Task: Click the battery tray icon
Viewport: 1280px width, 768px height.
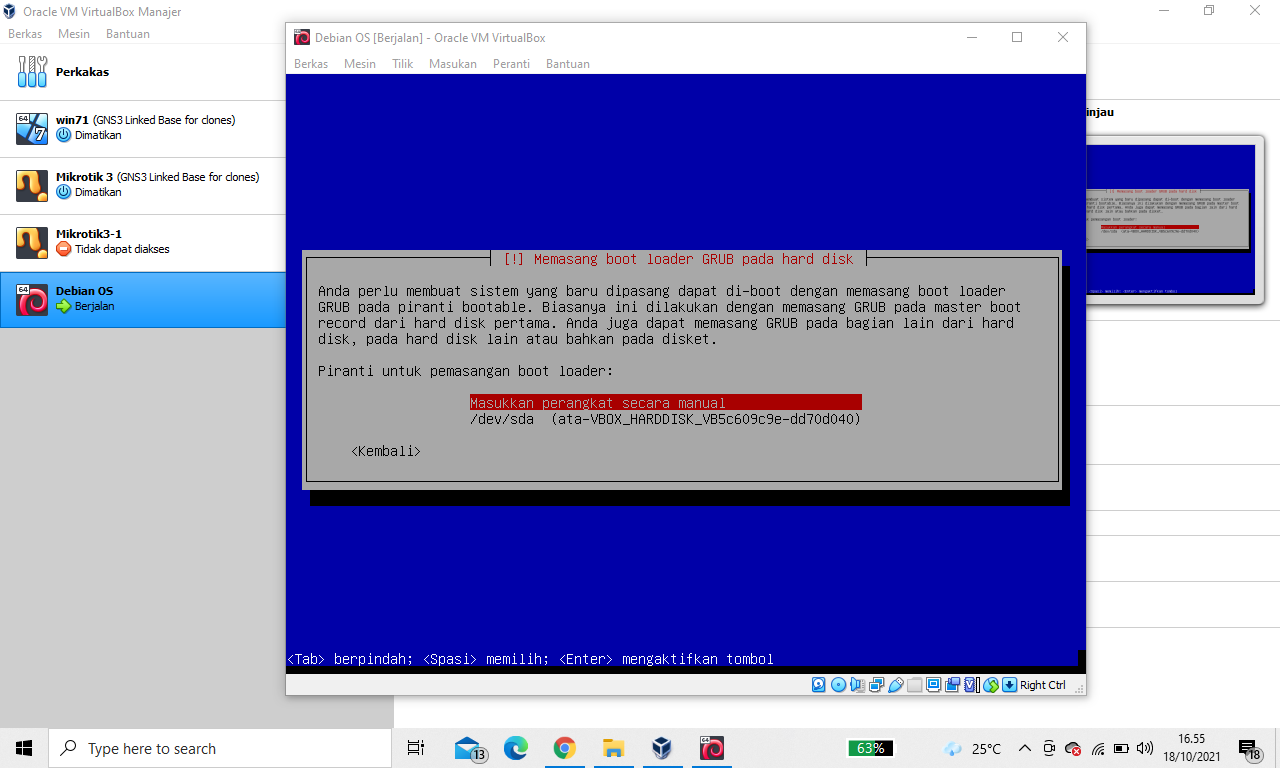Action: point(1122,748)
